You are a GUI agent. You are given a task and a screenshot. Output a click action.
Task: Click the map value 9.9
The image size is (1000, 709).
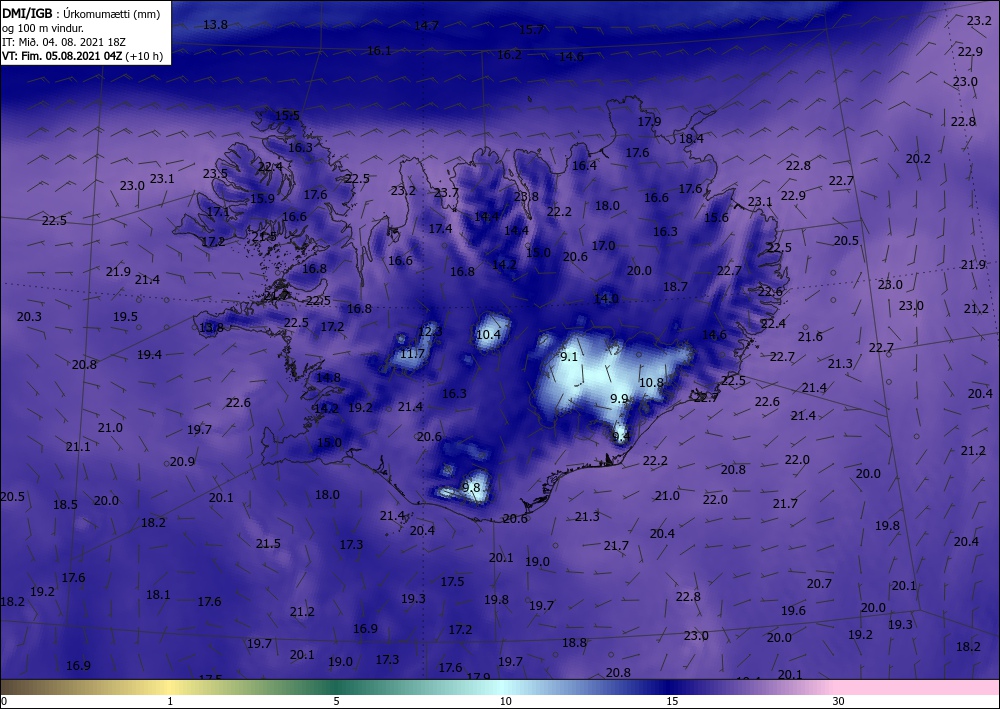click(x=619, y=398)
